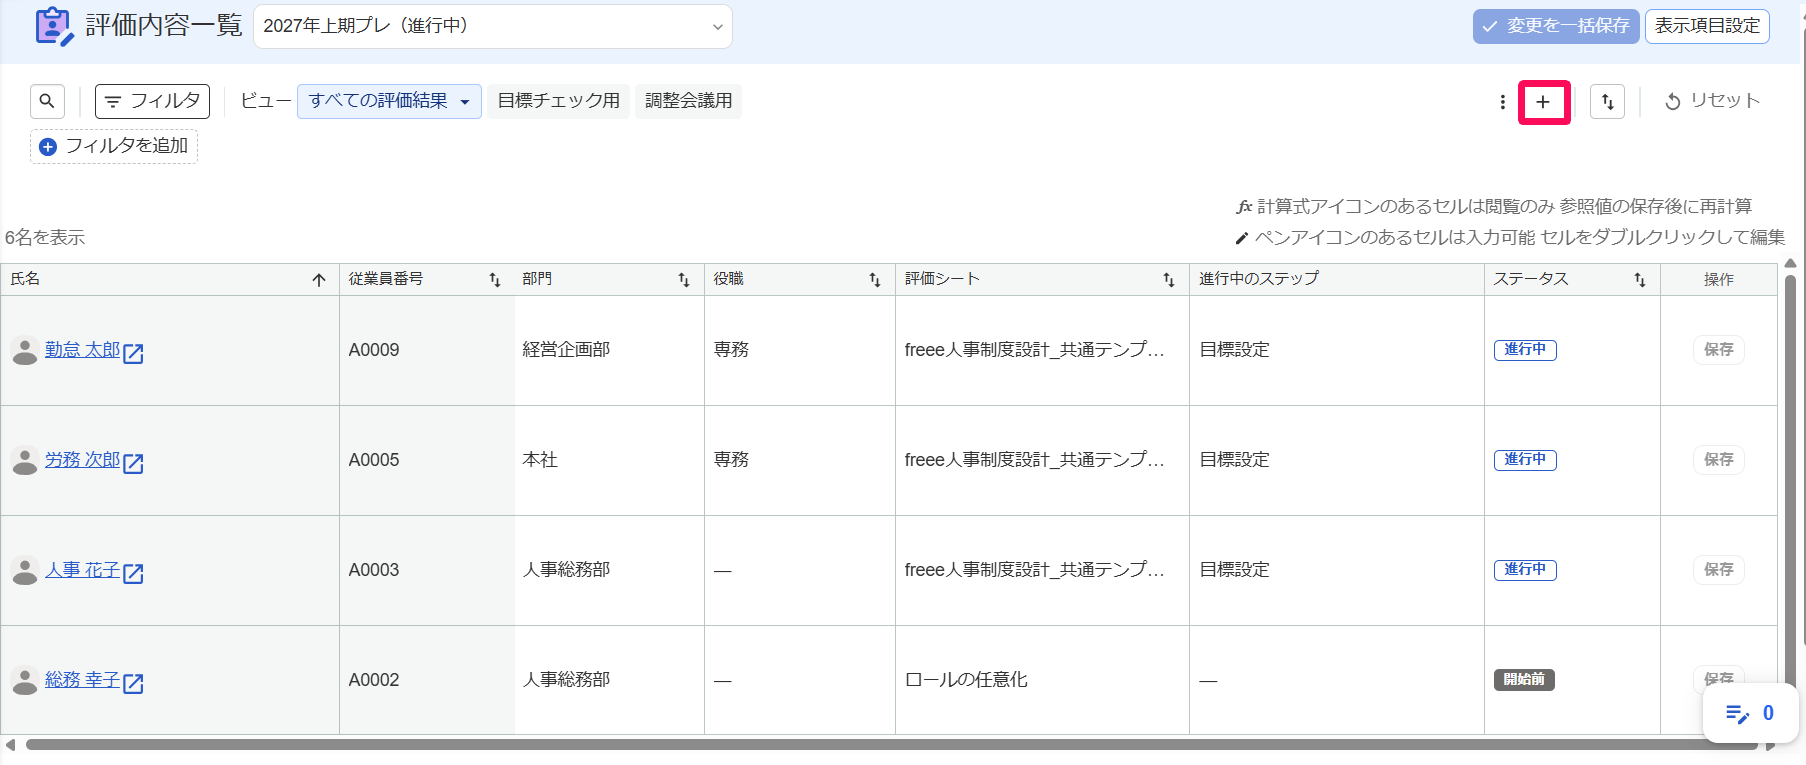Expand the すべての評価結果 view dropdown
The width and height of the screenshot is (1806, 765).
coord(389,101)
